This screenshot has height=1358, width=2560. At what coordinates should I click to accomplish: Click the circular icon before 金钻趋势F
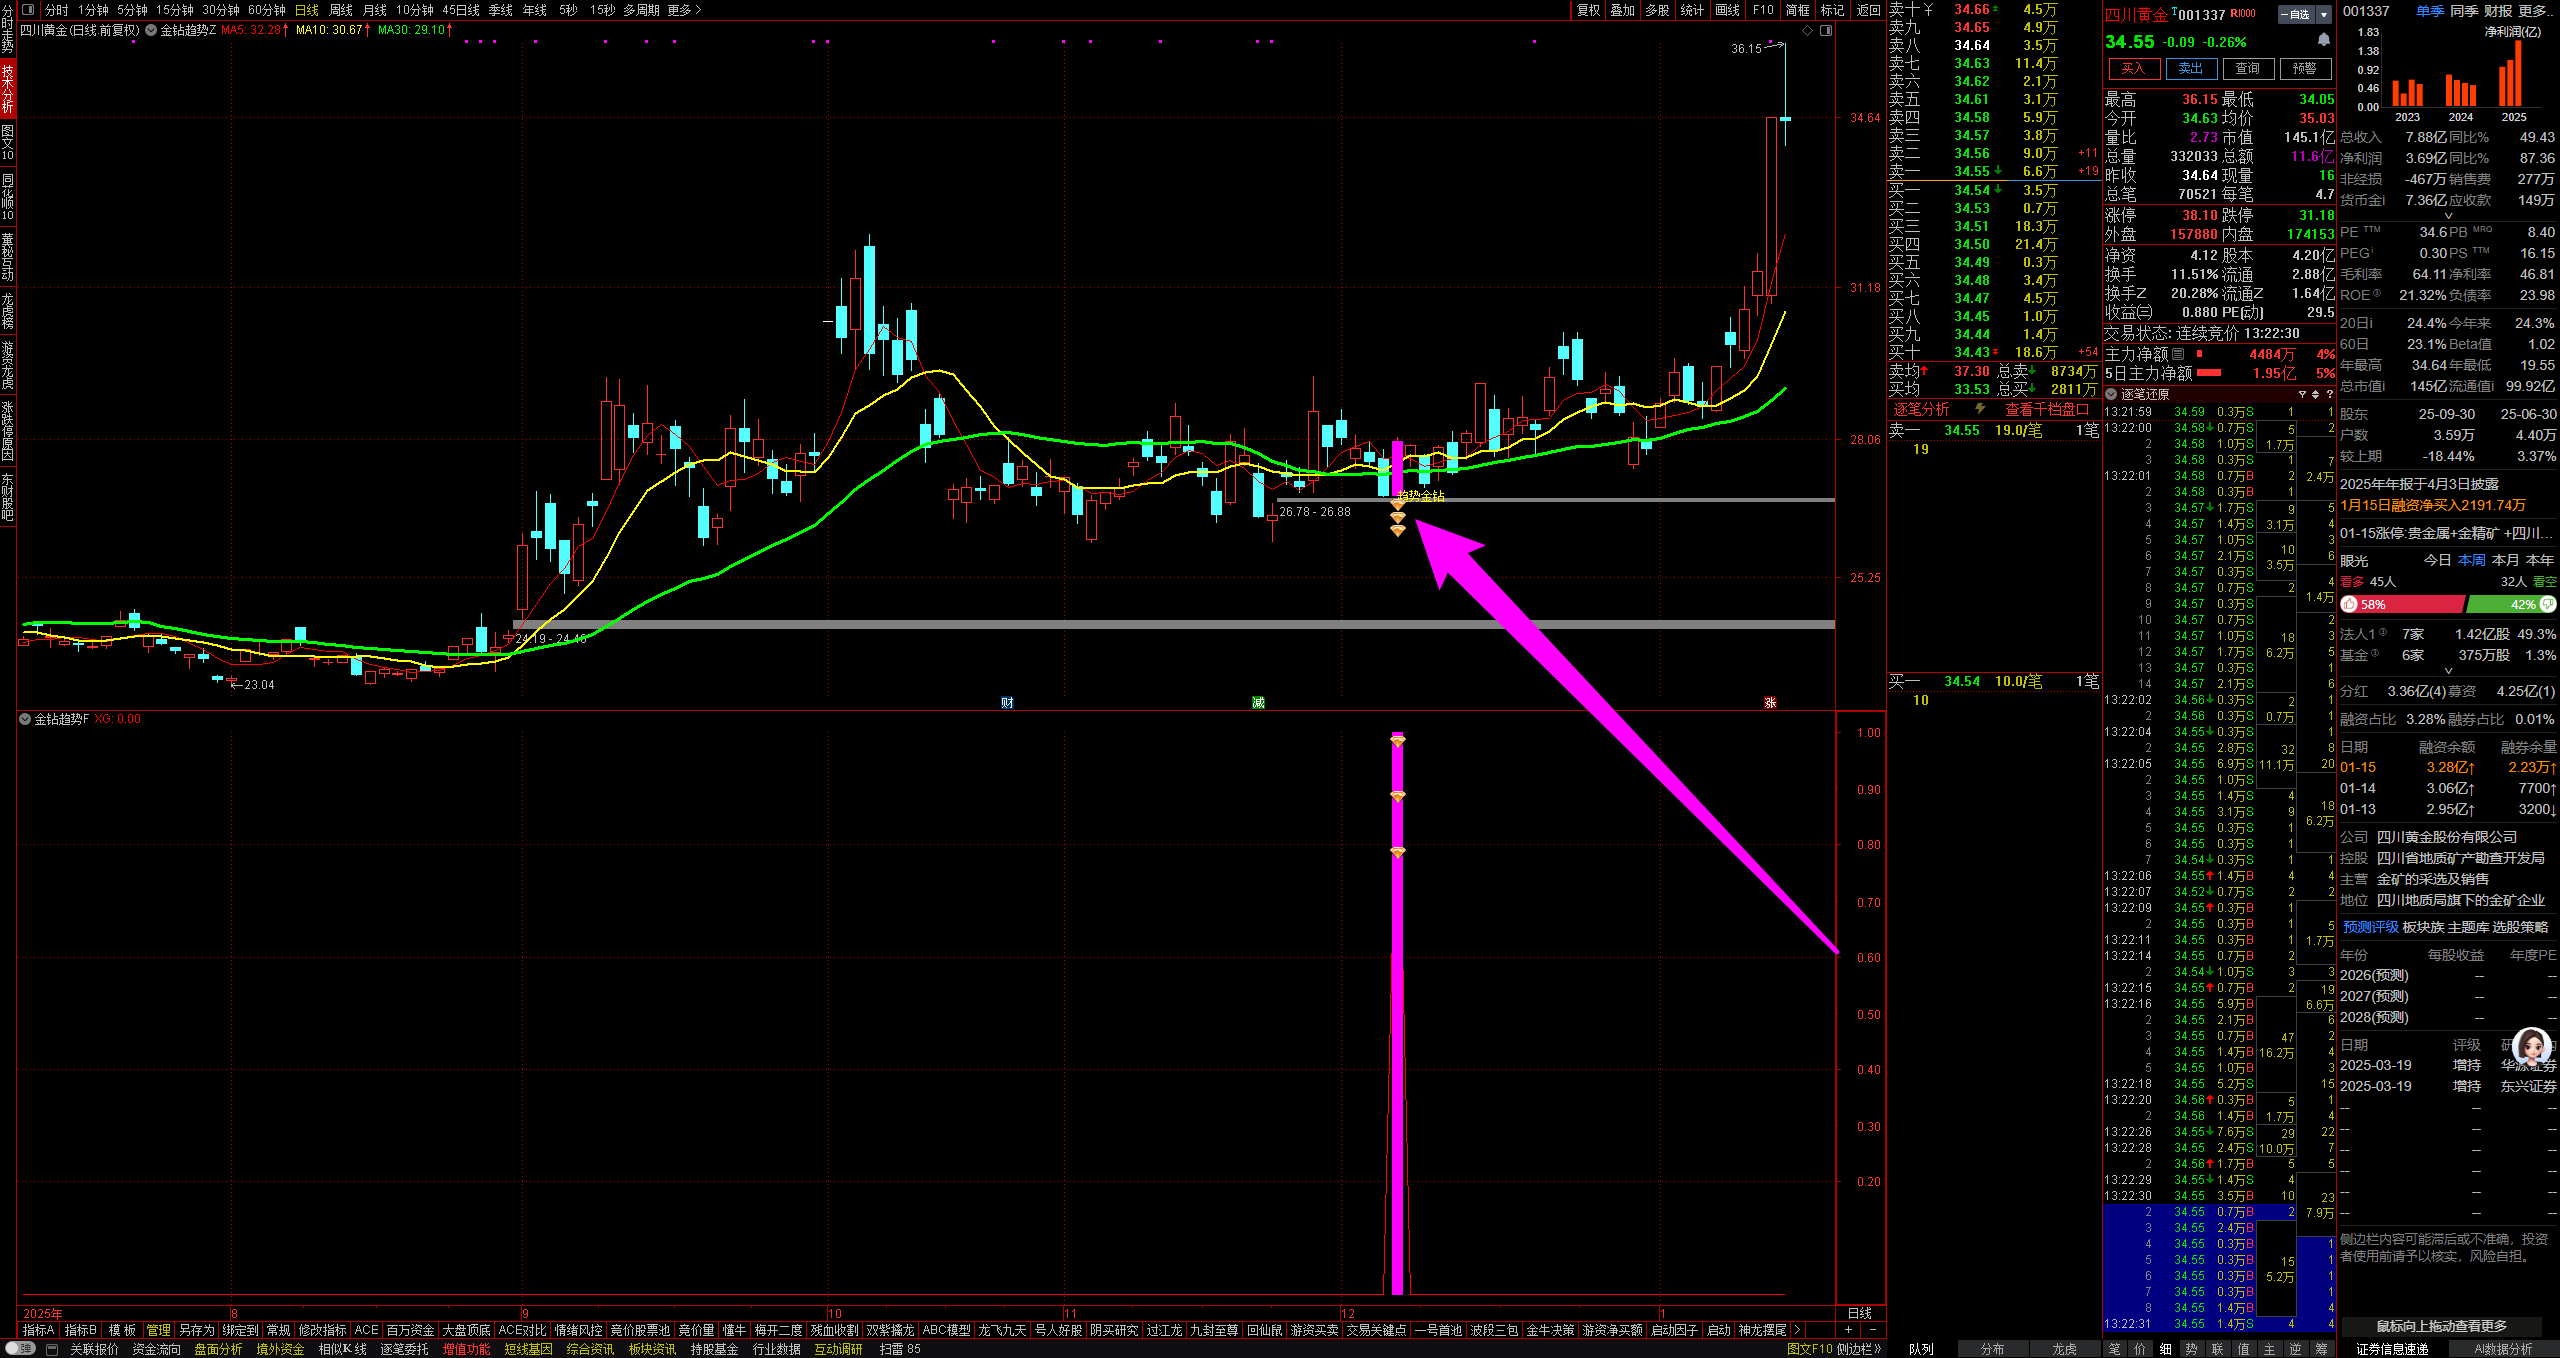click(x=25, y=719)
